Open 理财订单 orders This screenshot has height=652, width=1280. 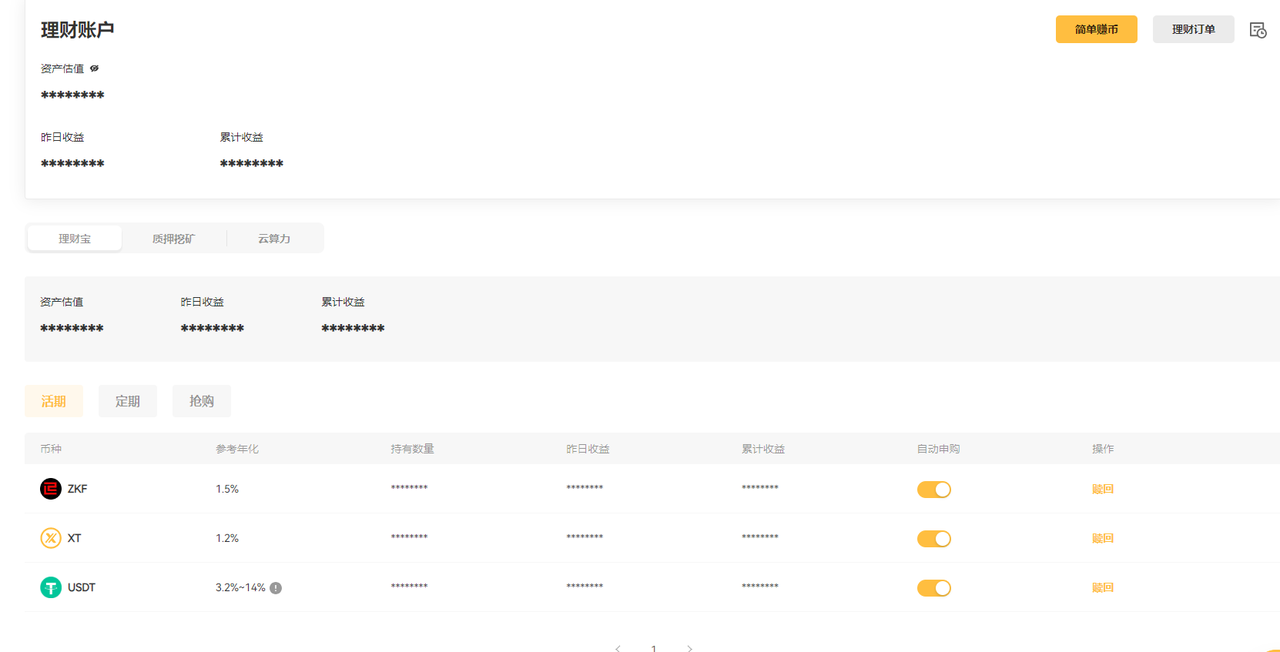pyautogui.click(x=1194, y=30)
